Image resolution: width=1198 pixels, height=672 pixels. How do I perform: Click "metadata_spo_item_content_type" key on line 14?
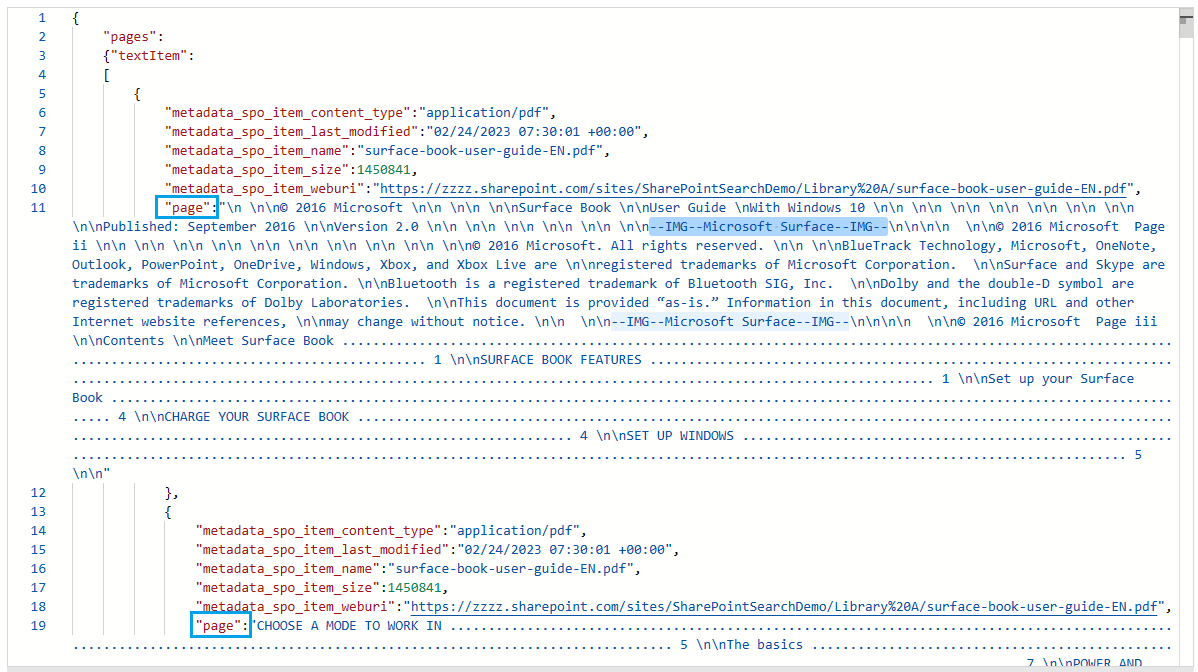click(319, 531)
